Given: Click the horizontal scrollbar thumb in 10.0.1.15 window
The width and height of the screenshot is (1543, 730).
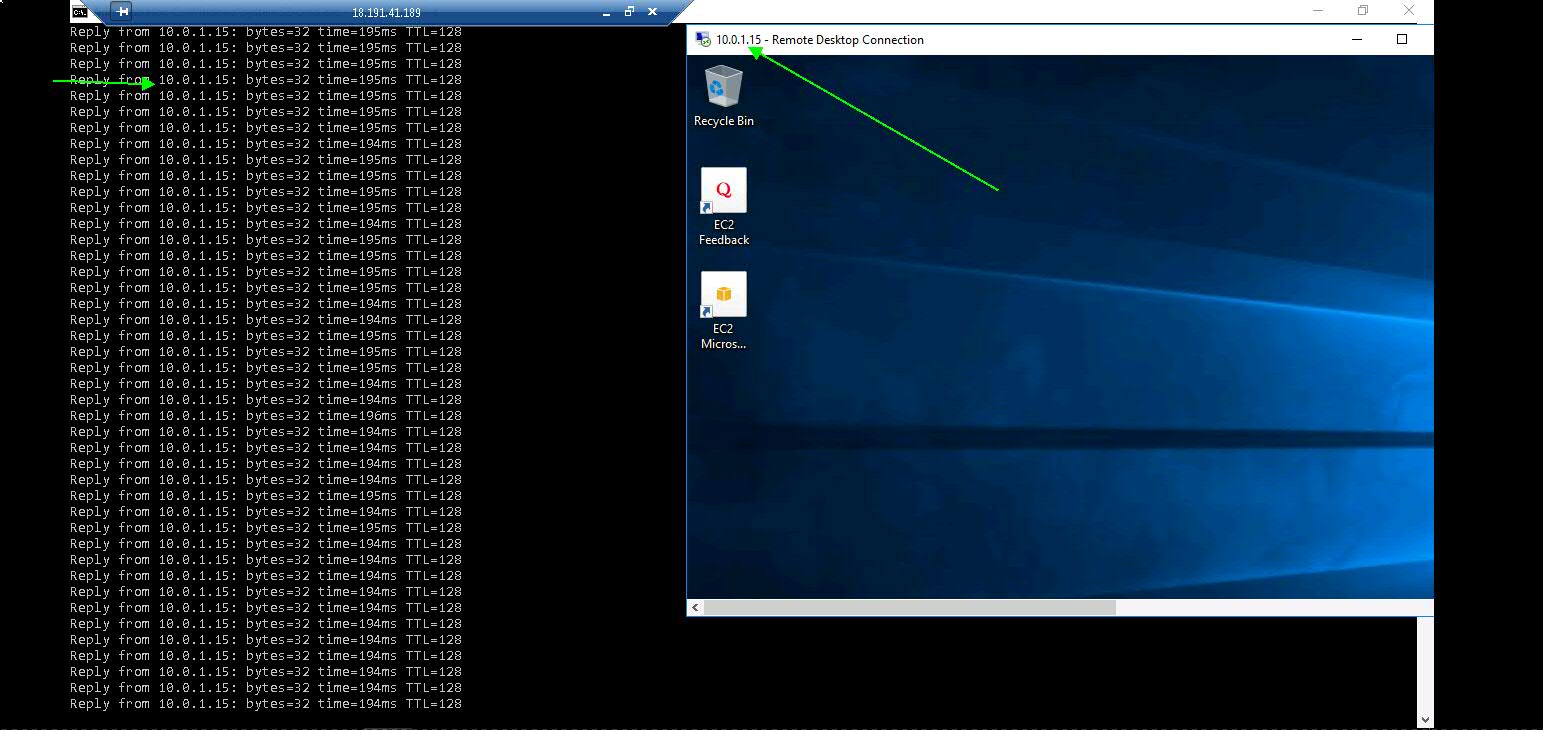Looking at the screenshot, I should 910,607.
